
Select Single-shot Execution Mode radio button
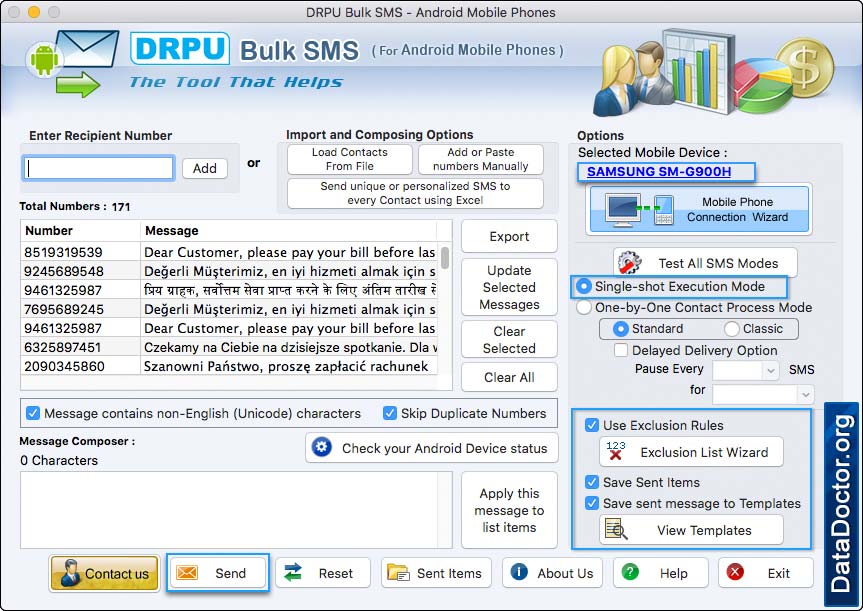tap(583, 286)
